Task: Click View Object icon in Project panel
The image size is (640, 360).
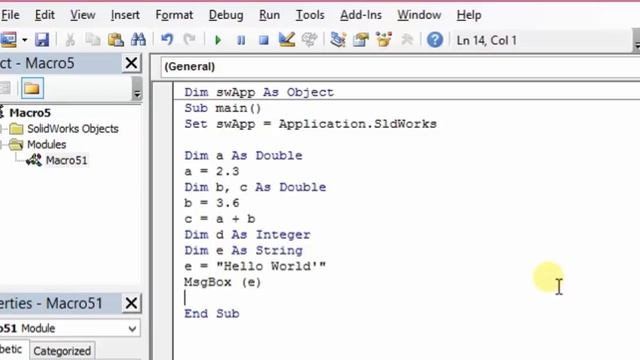Action: coord(5,88)
